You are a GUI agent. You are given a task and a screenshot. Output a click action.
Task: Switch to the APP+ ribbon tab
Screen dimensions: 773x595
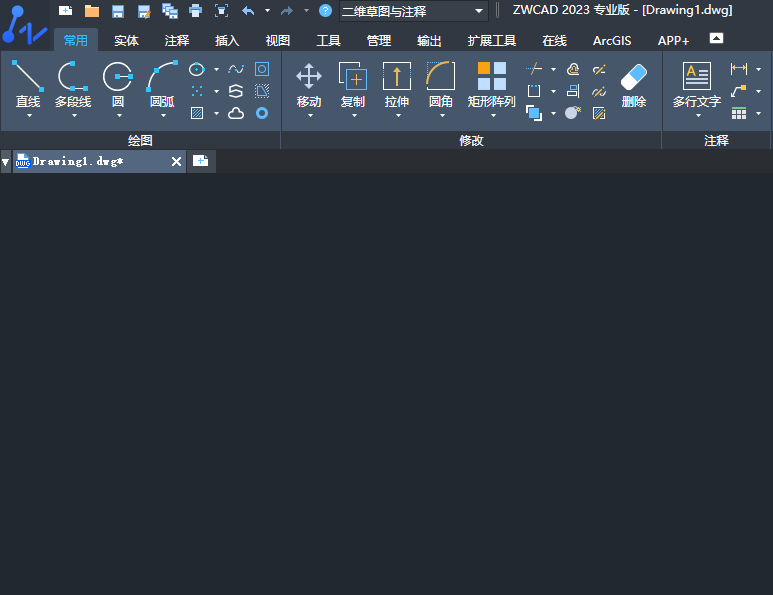point(673,40)
